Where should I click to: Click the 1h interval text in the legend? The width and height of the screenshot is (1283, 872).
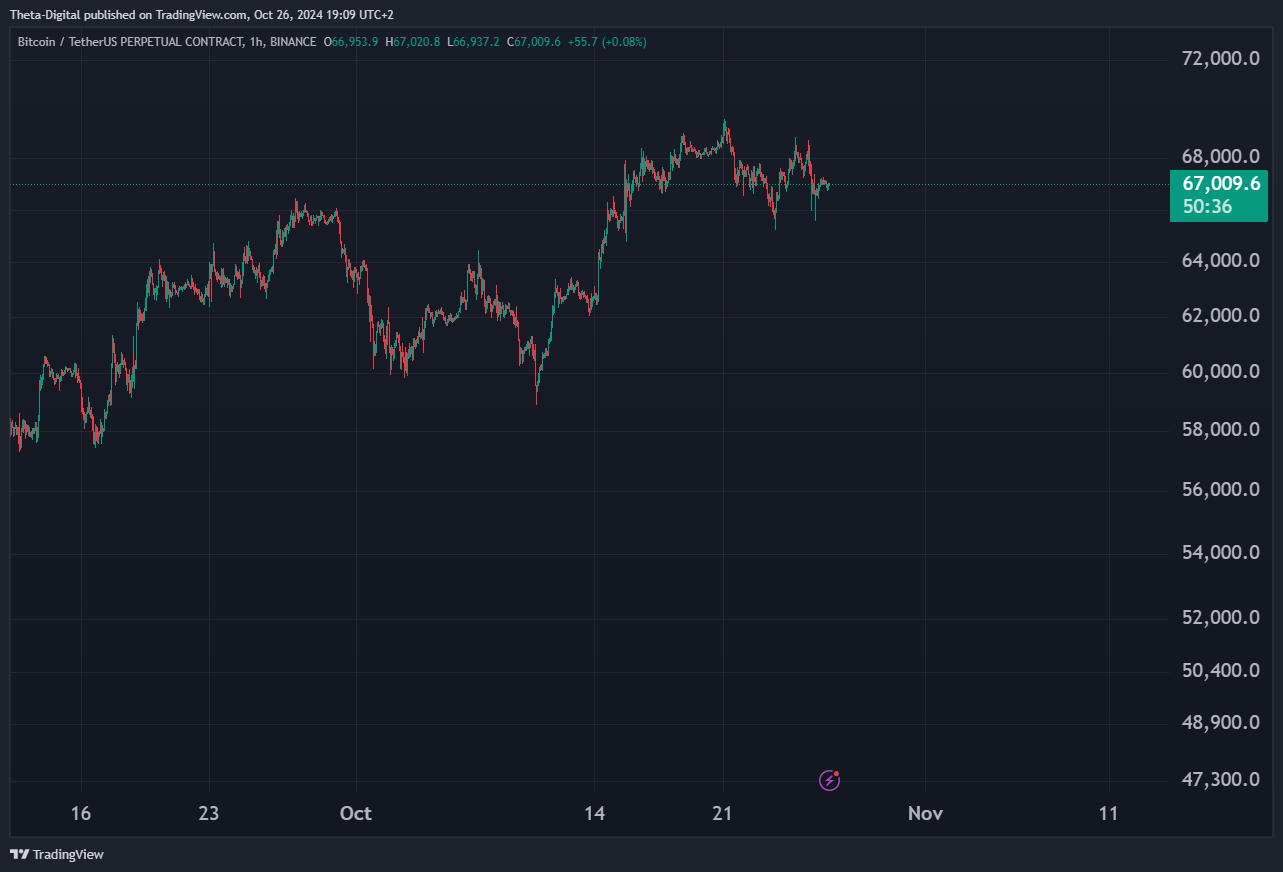(x=256, y=42)
